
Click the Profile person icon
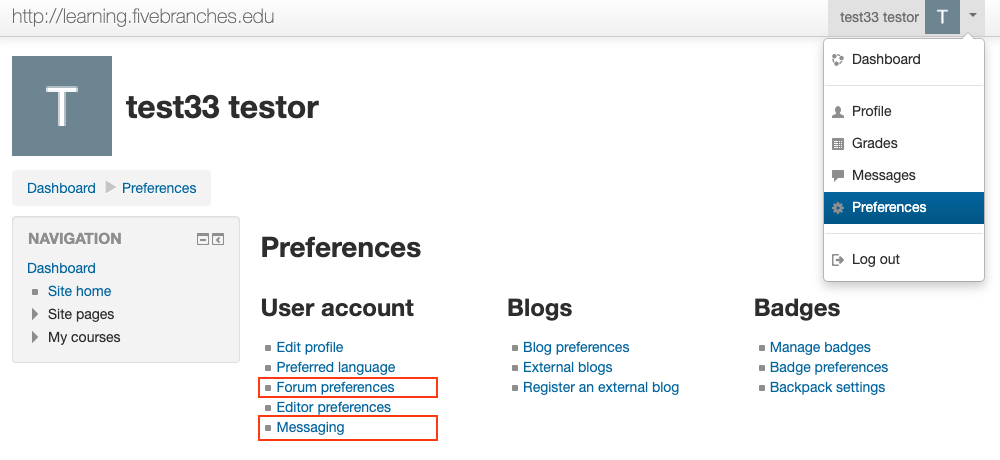pyautogui.click(x=838, y=112)
